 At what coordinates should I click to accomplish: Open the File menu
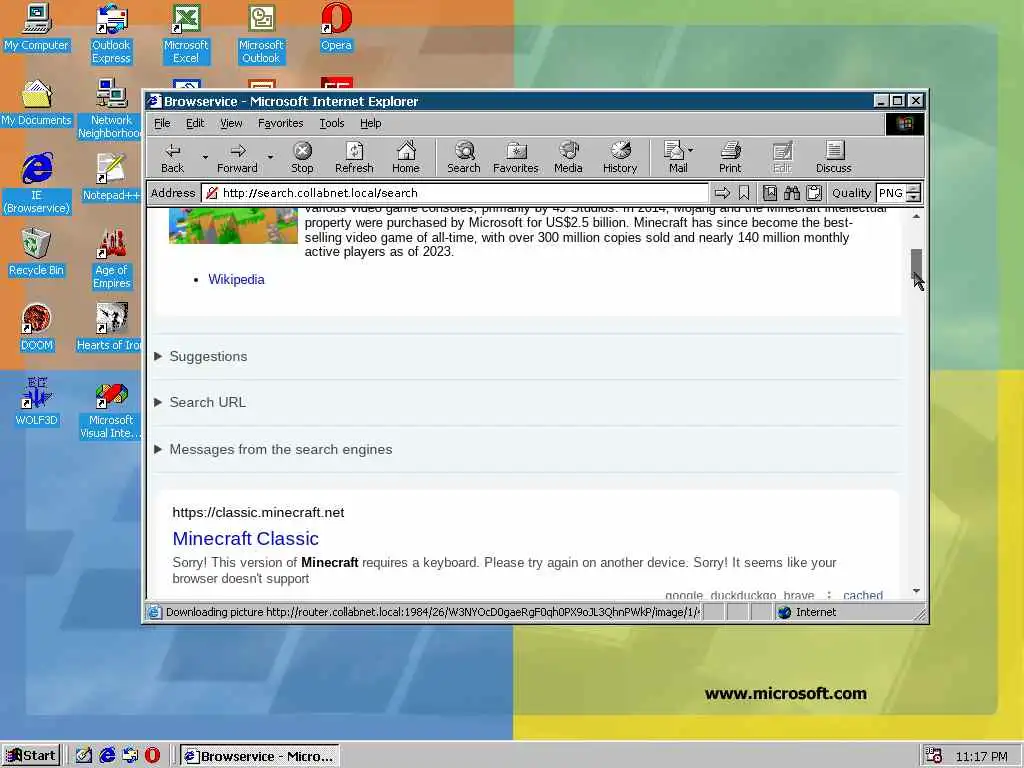point(162,123)
